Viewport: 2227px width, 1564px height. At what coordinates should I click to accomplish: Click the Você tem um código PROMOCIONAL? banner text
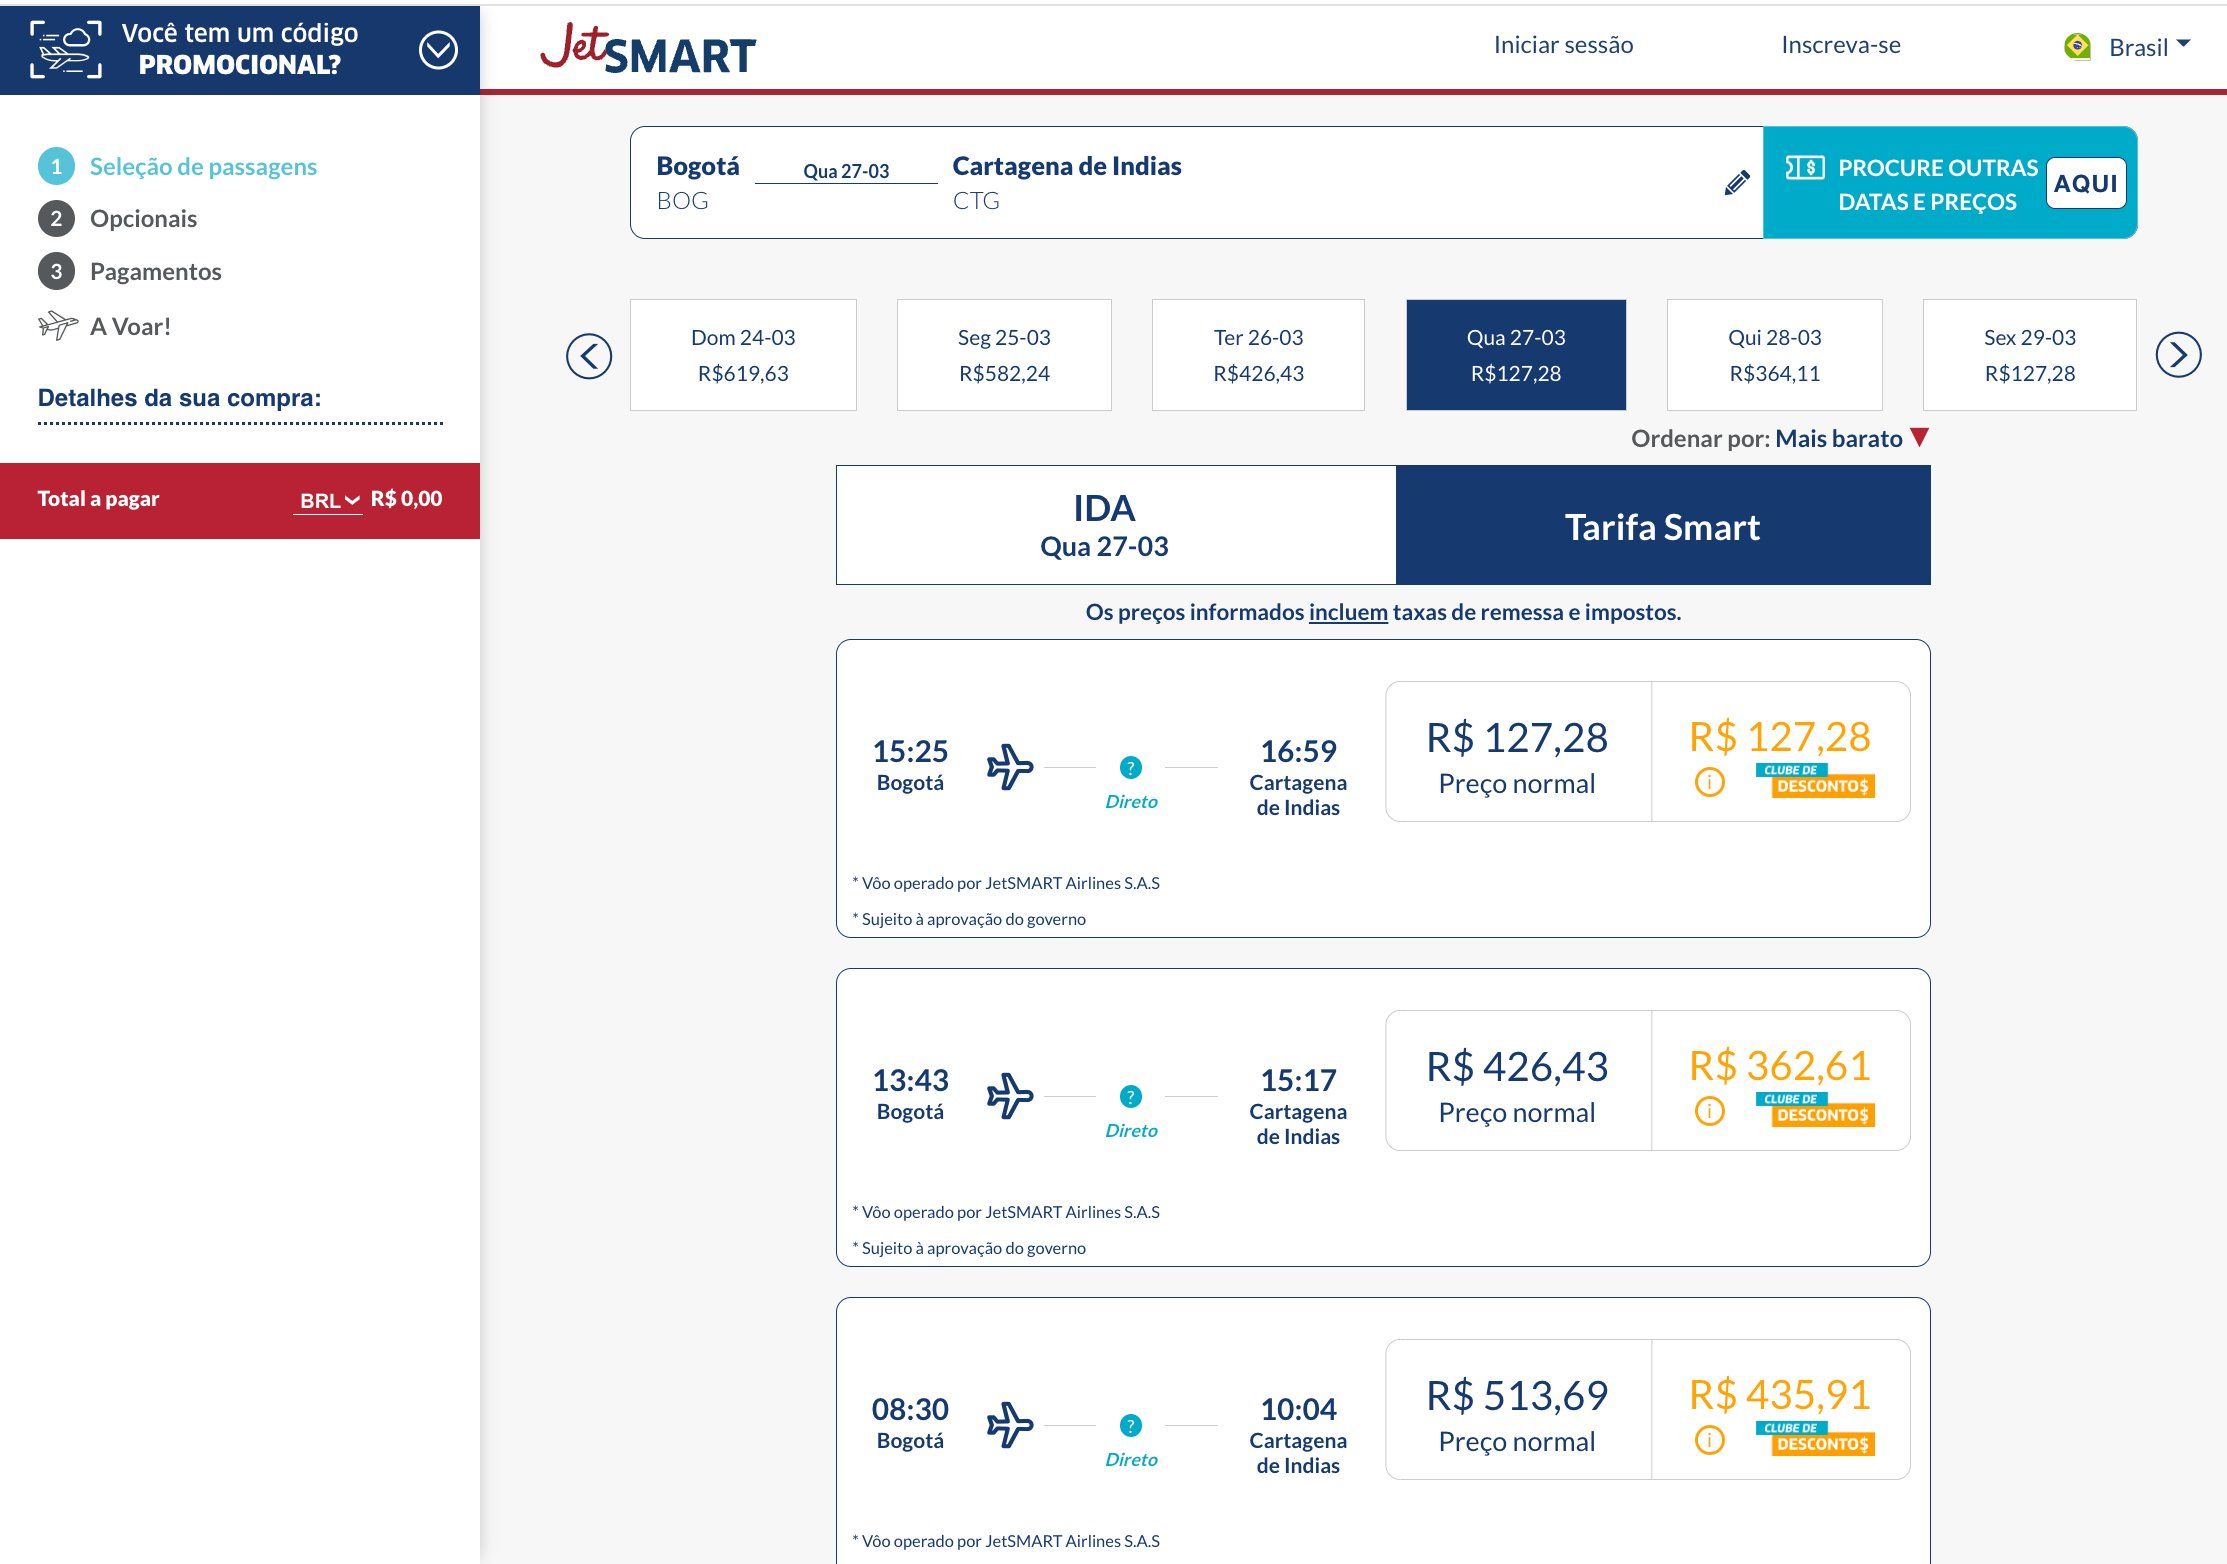pos(239,48)
